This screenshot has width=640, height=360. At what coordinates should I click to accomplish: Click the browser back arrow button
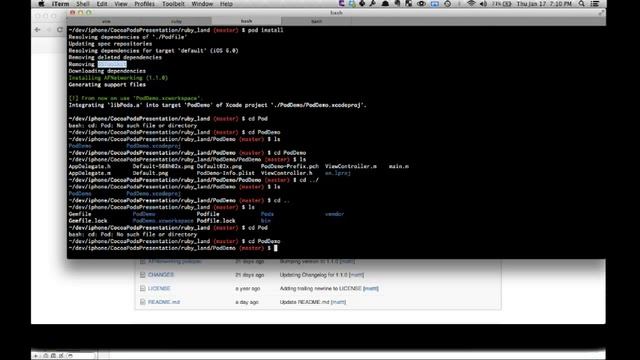pos(38,30)
